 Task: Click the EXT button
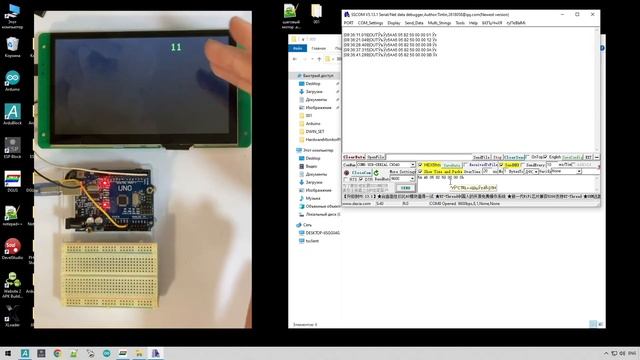pyautogui.click(x=588, y=157)
